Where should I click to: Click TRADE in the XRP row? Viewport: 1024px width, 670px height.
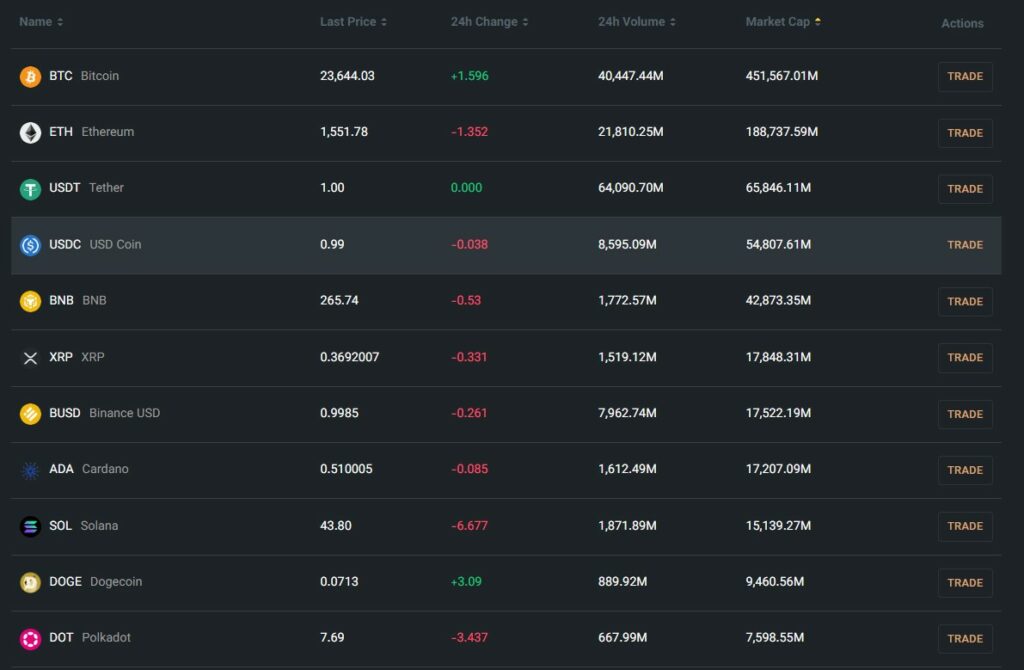click(965, 357)
